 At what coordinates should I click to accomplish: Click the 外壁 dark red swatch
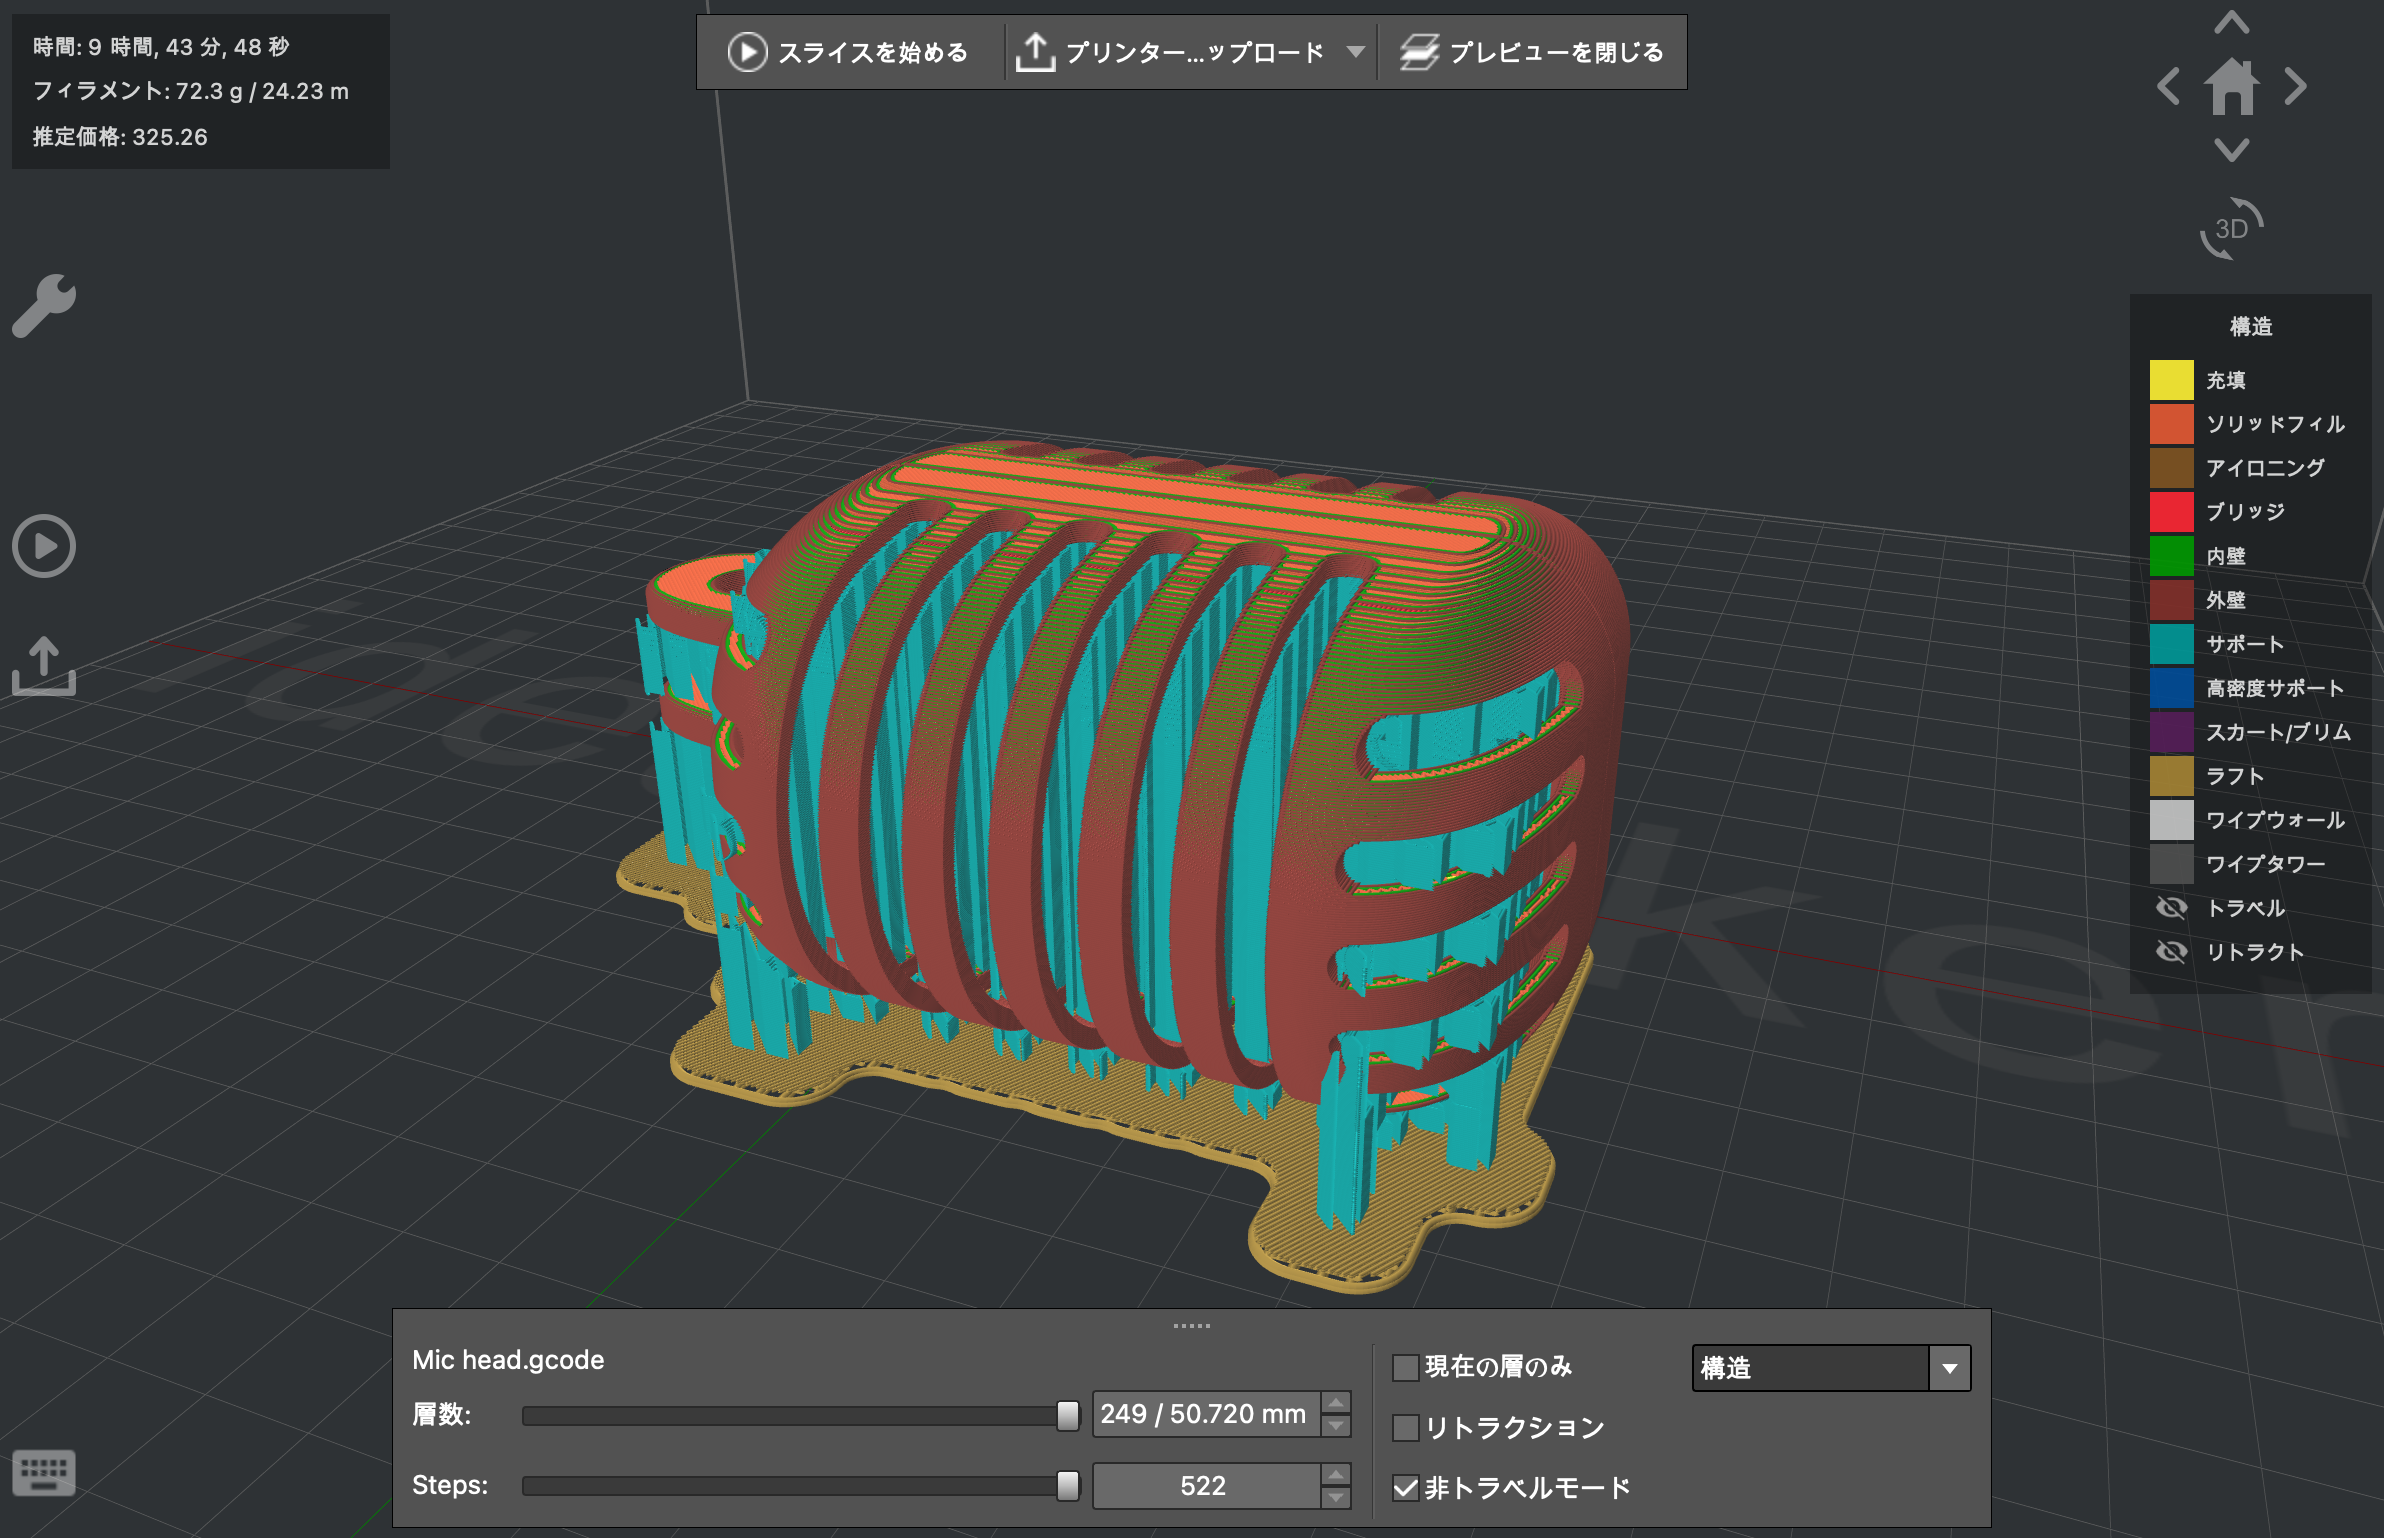coord(2171,600)
